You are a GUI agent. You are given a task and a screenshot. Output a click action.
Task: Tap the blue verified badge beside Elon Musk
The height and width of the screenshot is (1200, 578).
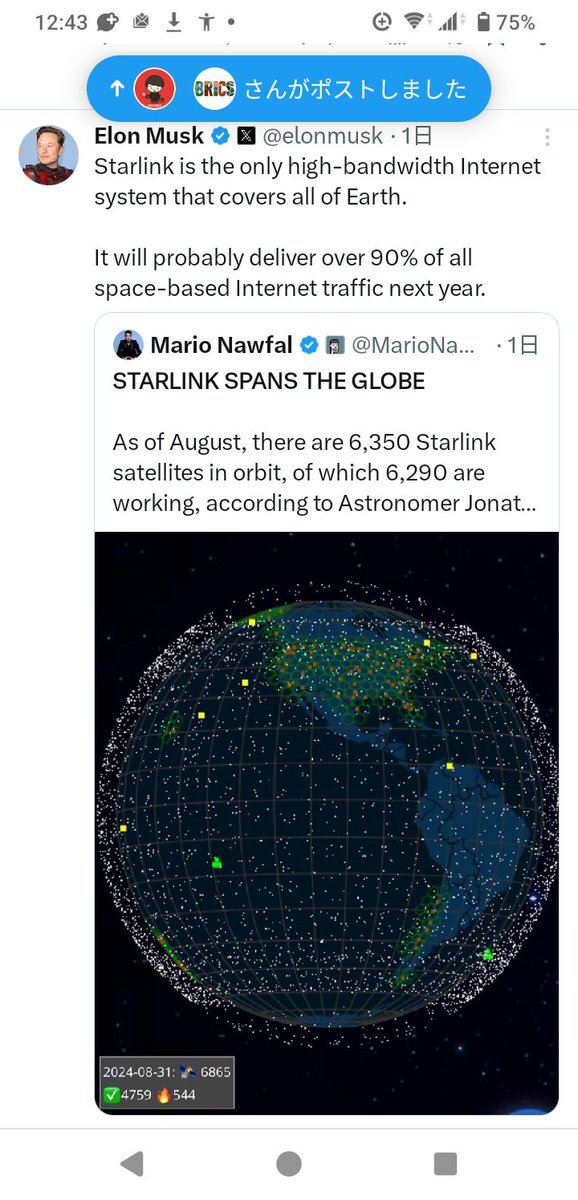click(x=220, y=136)
